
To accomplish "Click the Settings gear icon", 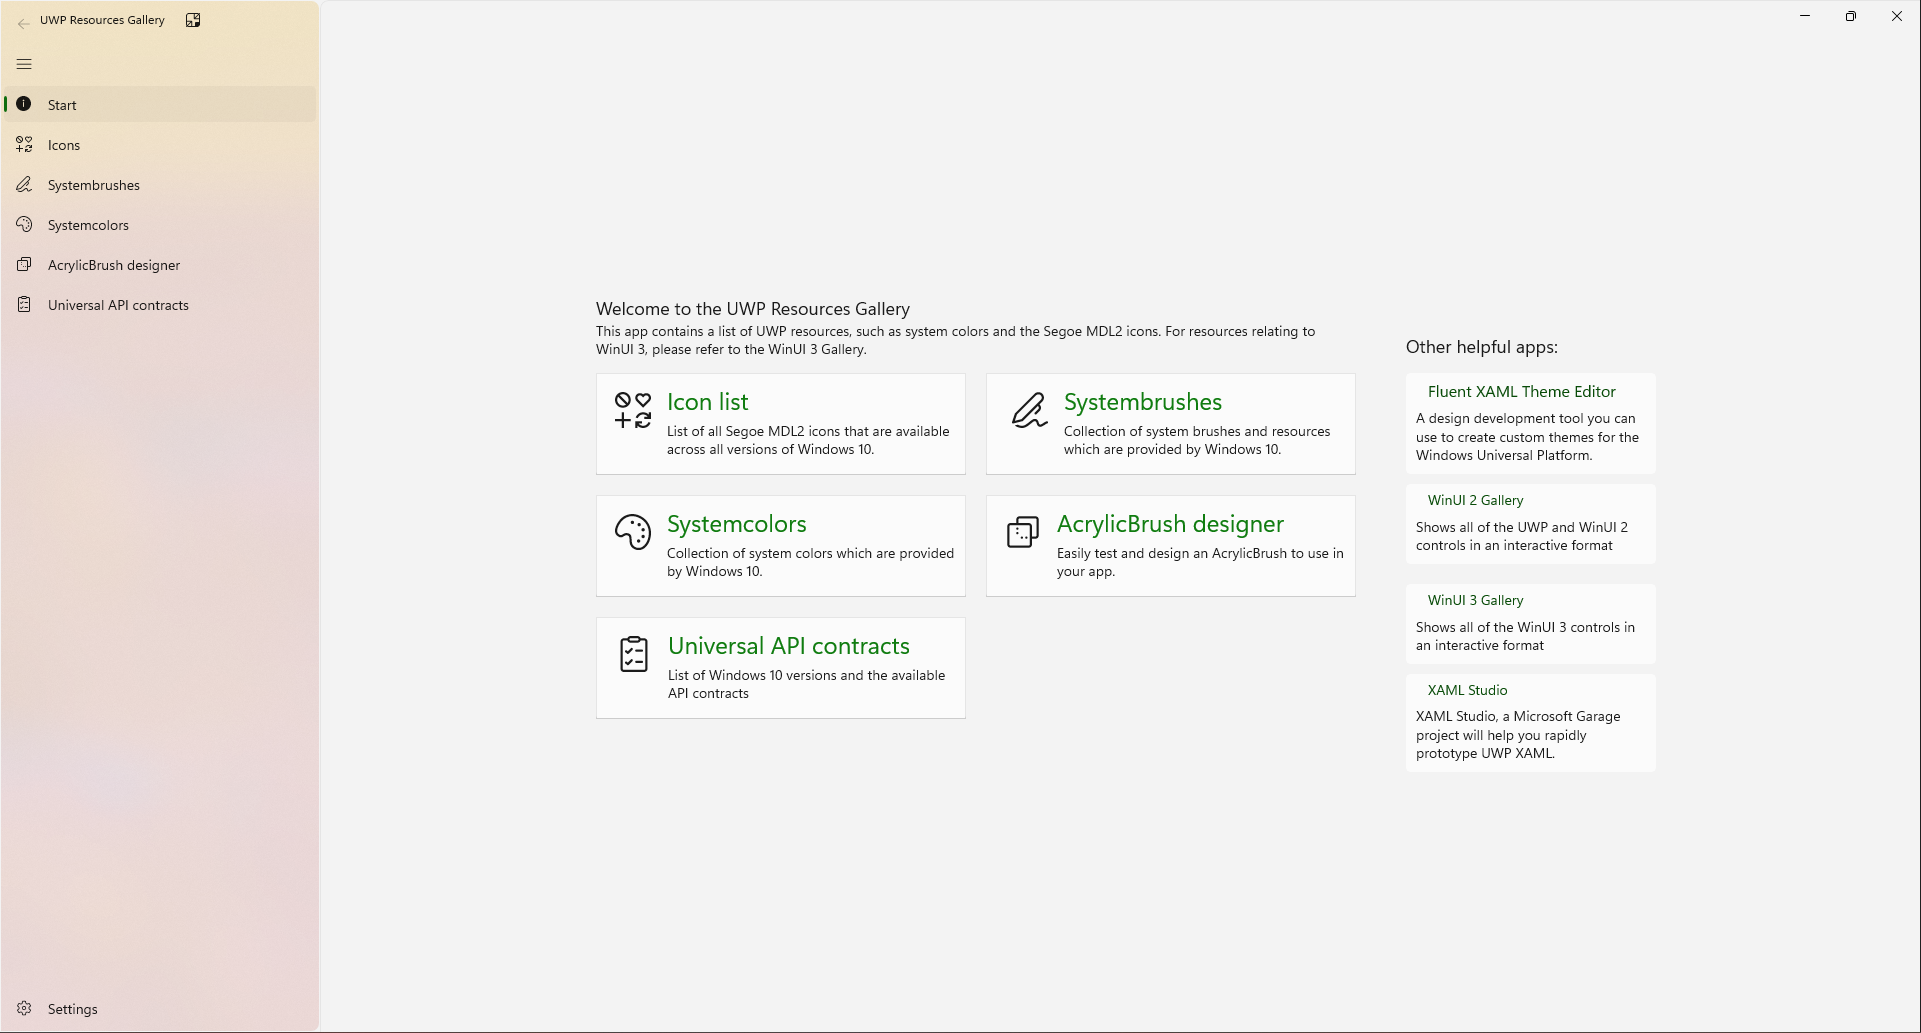I will pos(24,1009).
